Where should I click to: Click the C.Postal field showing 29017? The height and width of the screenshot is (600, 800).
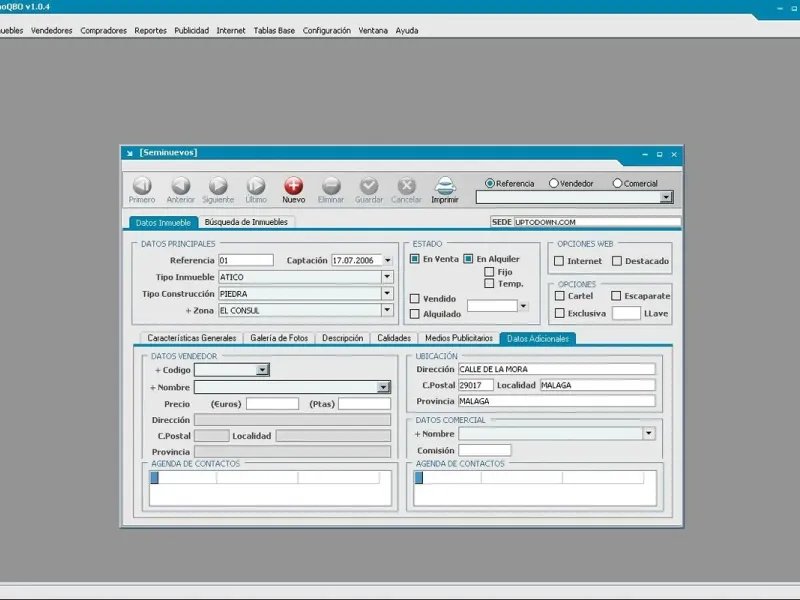point(476,385)
